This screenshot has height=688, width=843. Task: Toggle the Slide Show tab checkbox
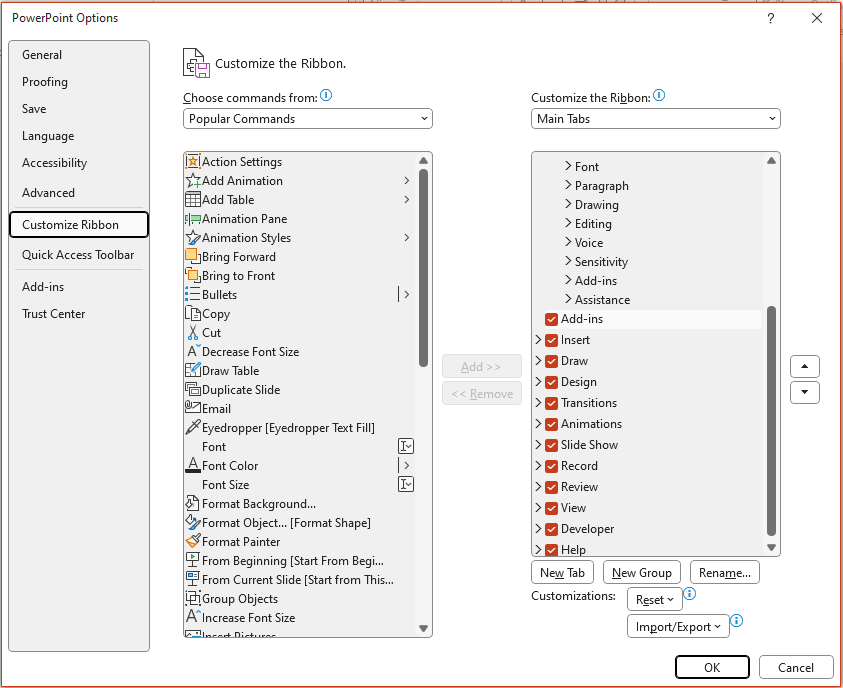[551, 445]
